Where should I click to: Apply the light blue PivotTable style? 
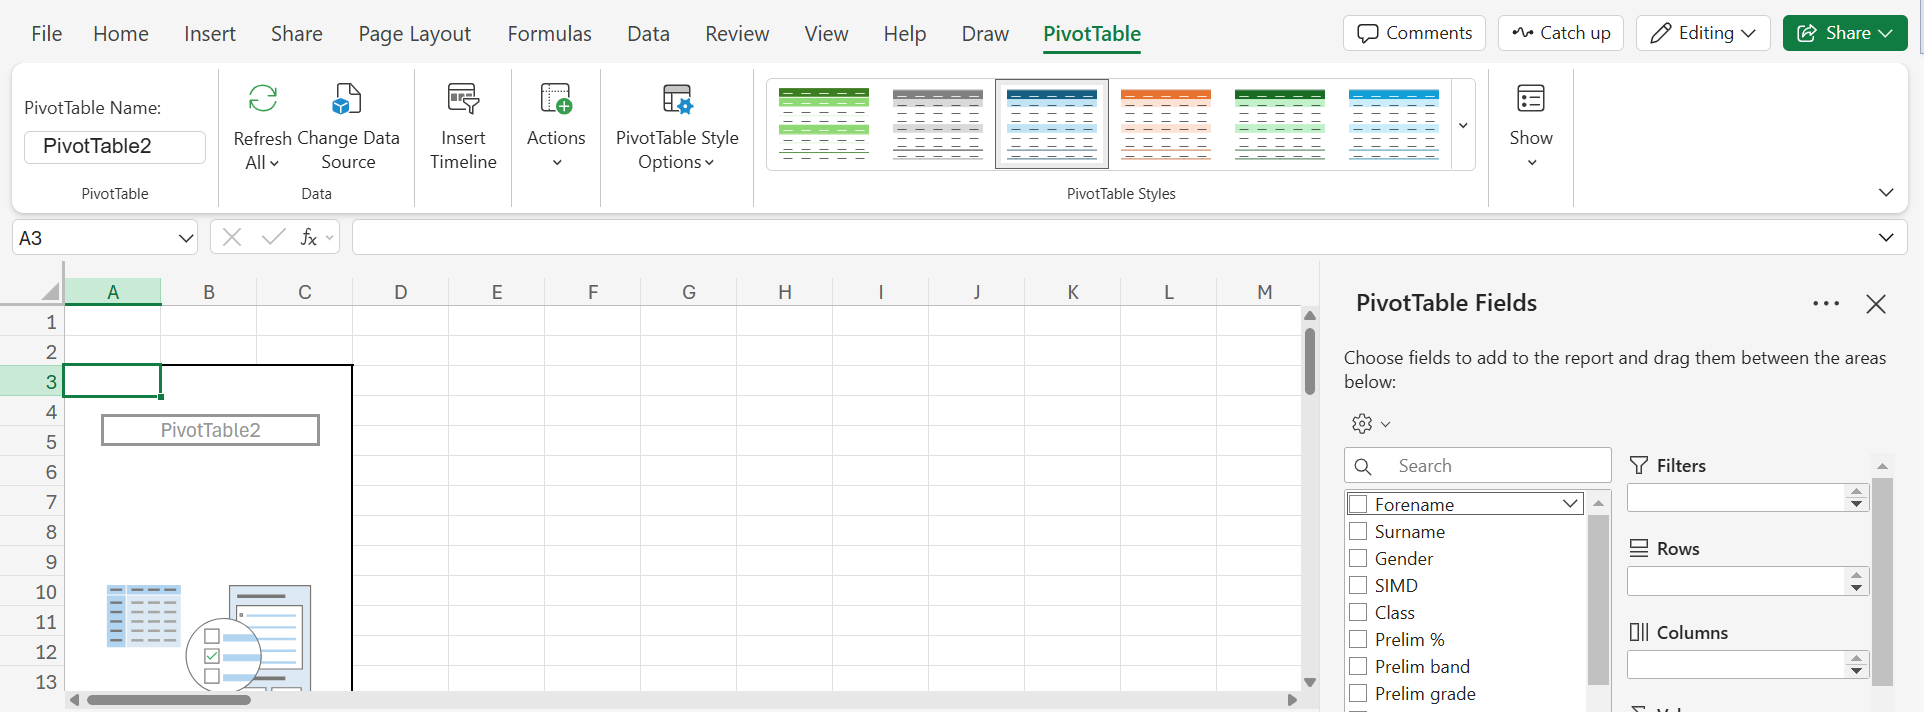point(1394,124)
